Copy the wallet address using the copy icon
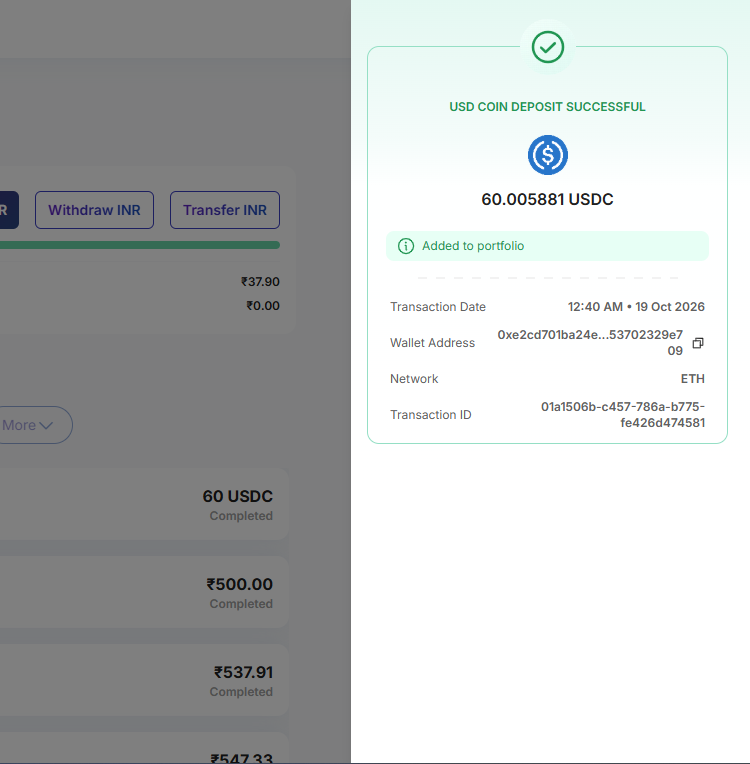 [x=698, y=343]
